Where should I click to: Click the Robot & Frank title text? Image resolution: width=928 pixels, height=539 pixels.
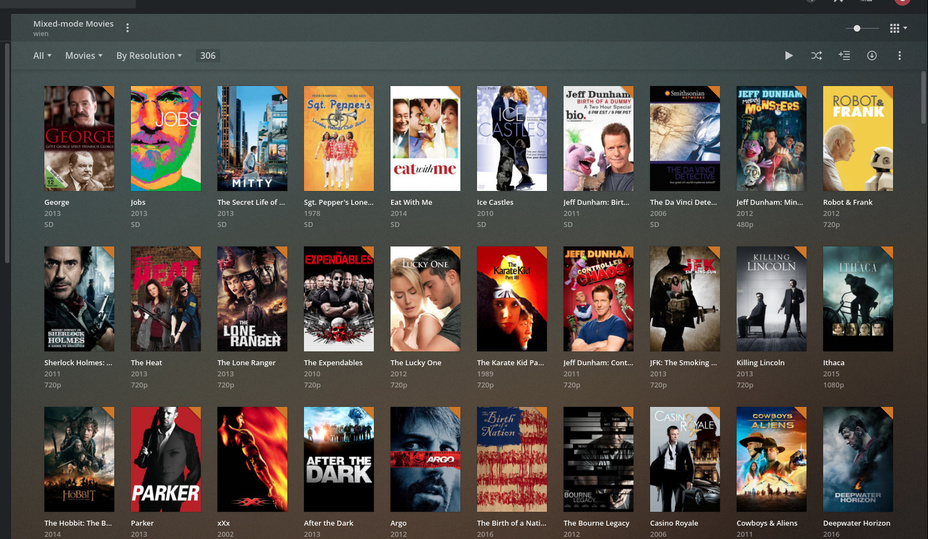pos(848,202)
